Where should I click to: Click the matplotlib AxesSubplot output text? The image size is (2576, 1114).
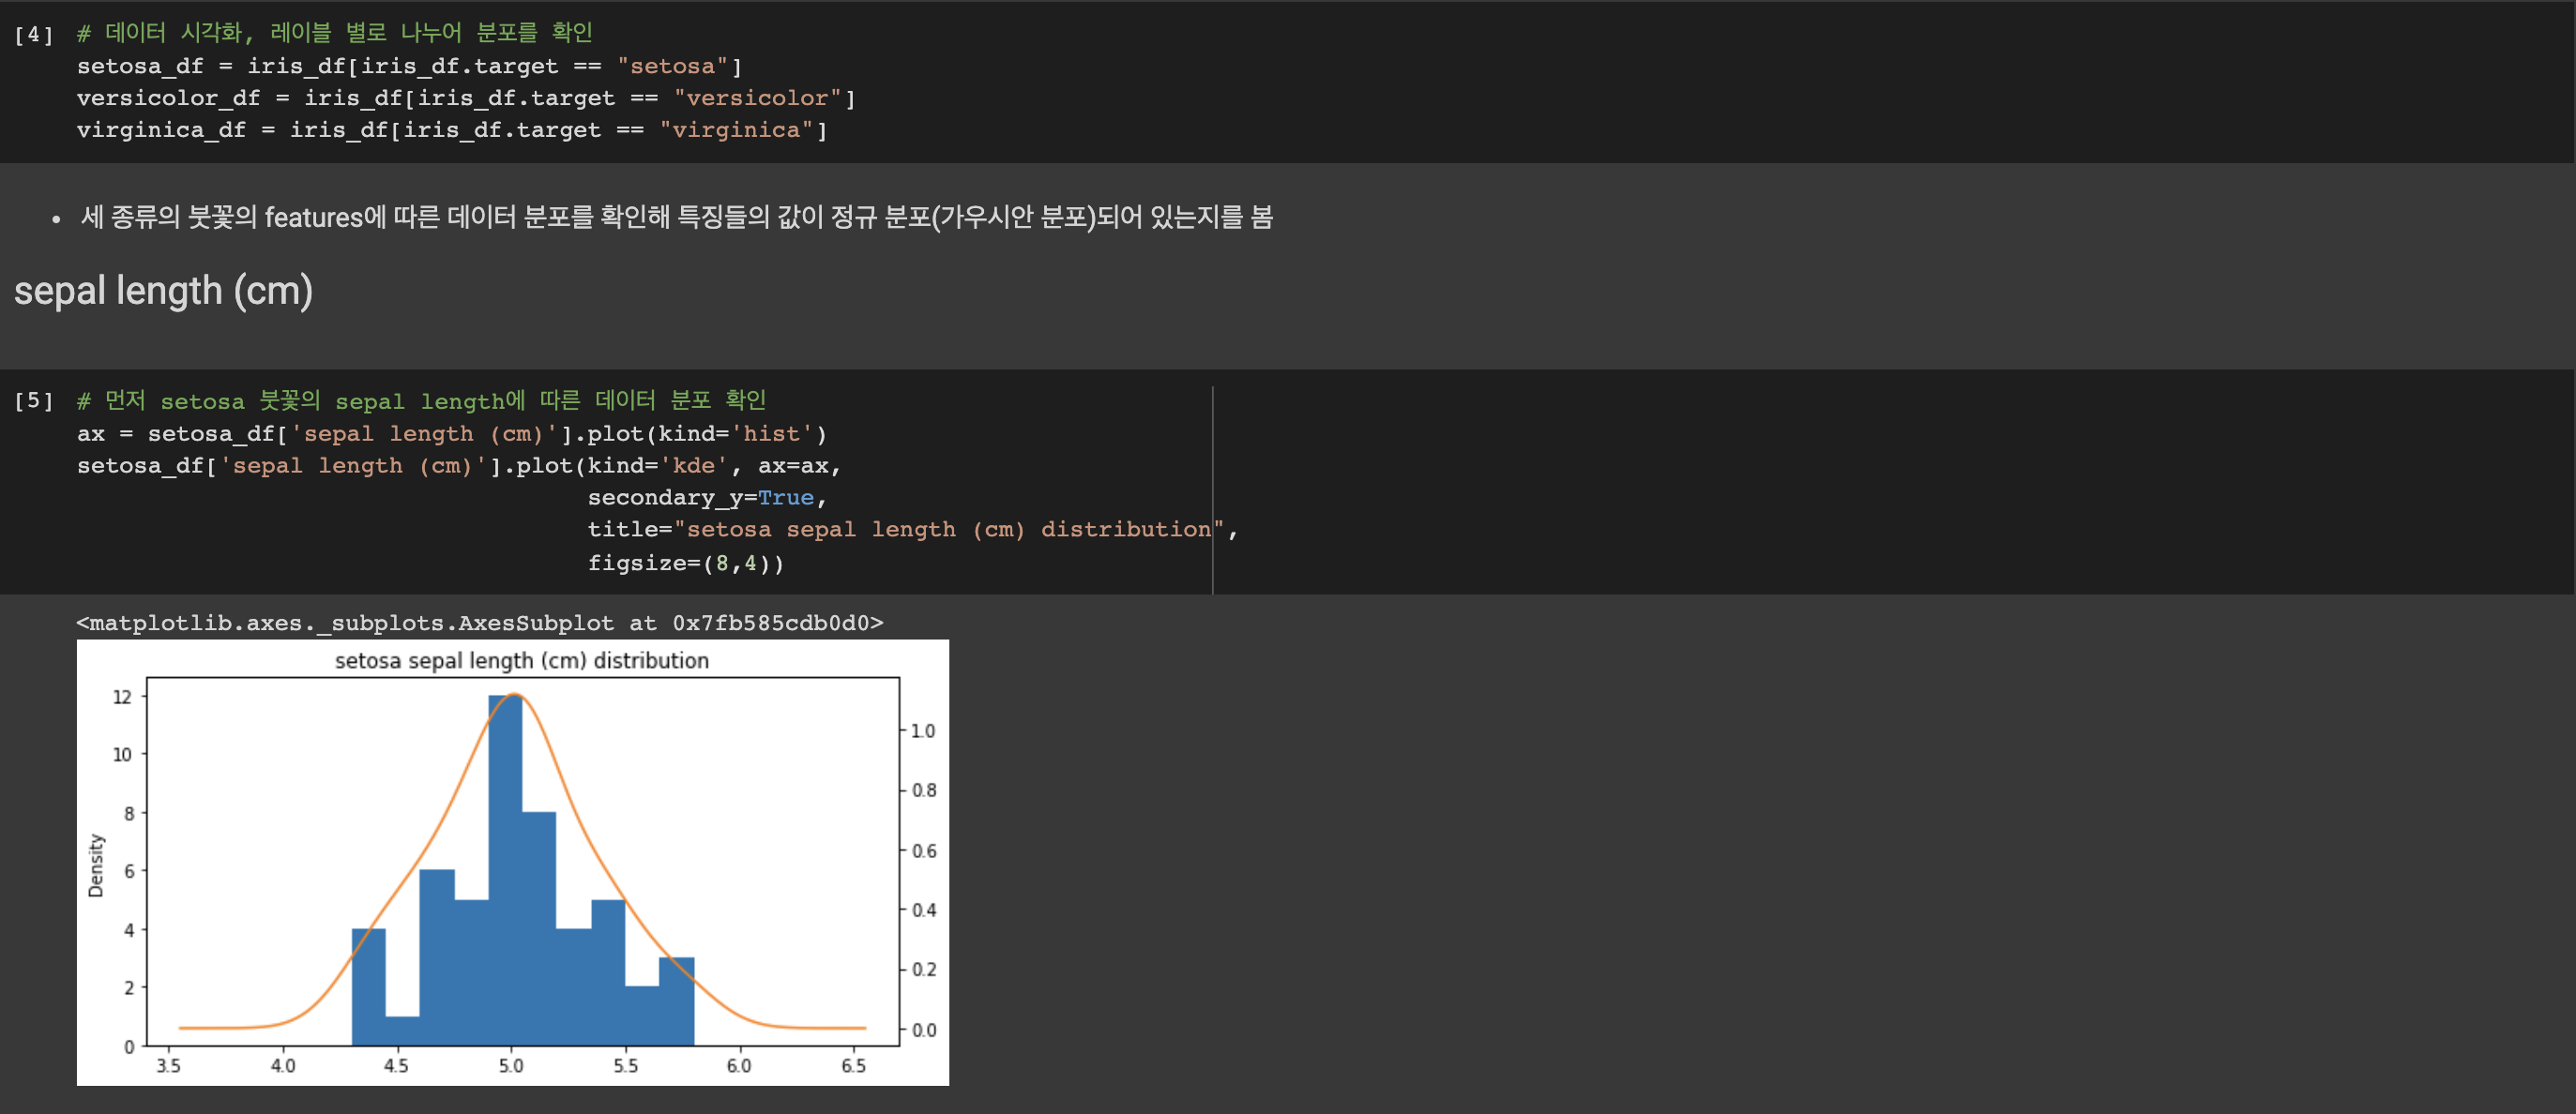tap(479, 623)
